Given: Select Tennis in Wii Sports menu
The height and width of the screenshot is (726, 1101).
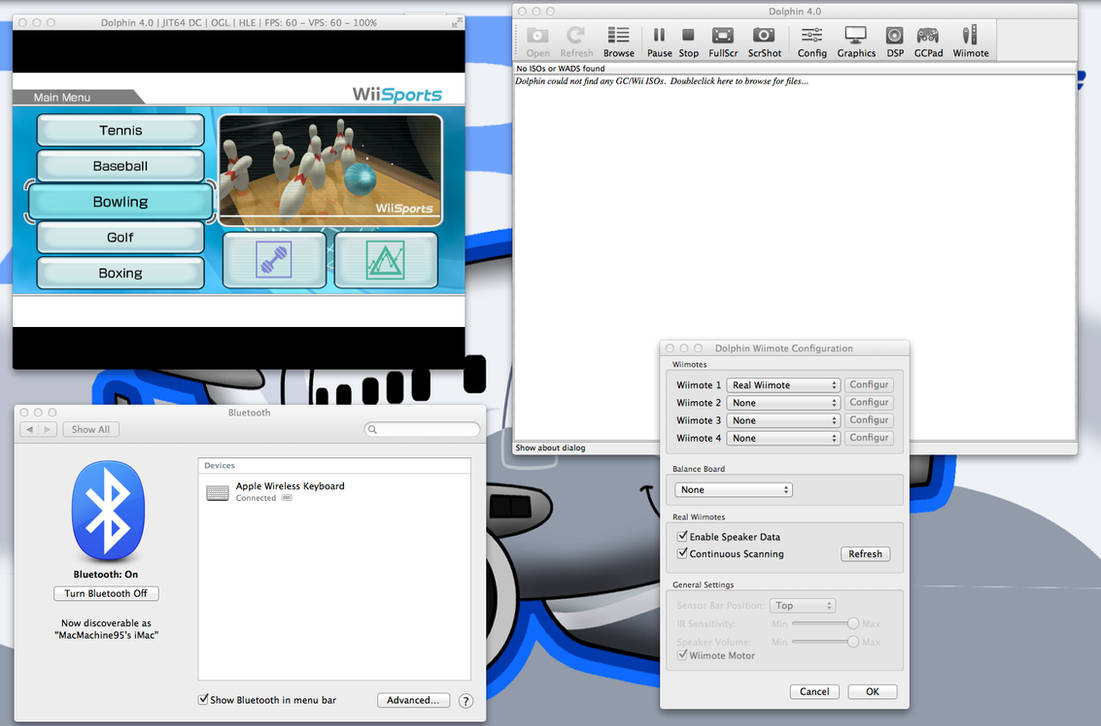Looking at the screenshot, I should coord(121,131).
